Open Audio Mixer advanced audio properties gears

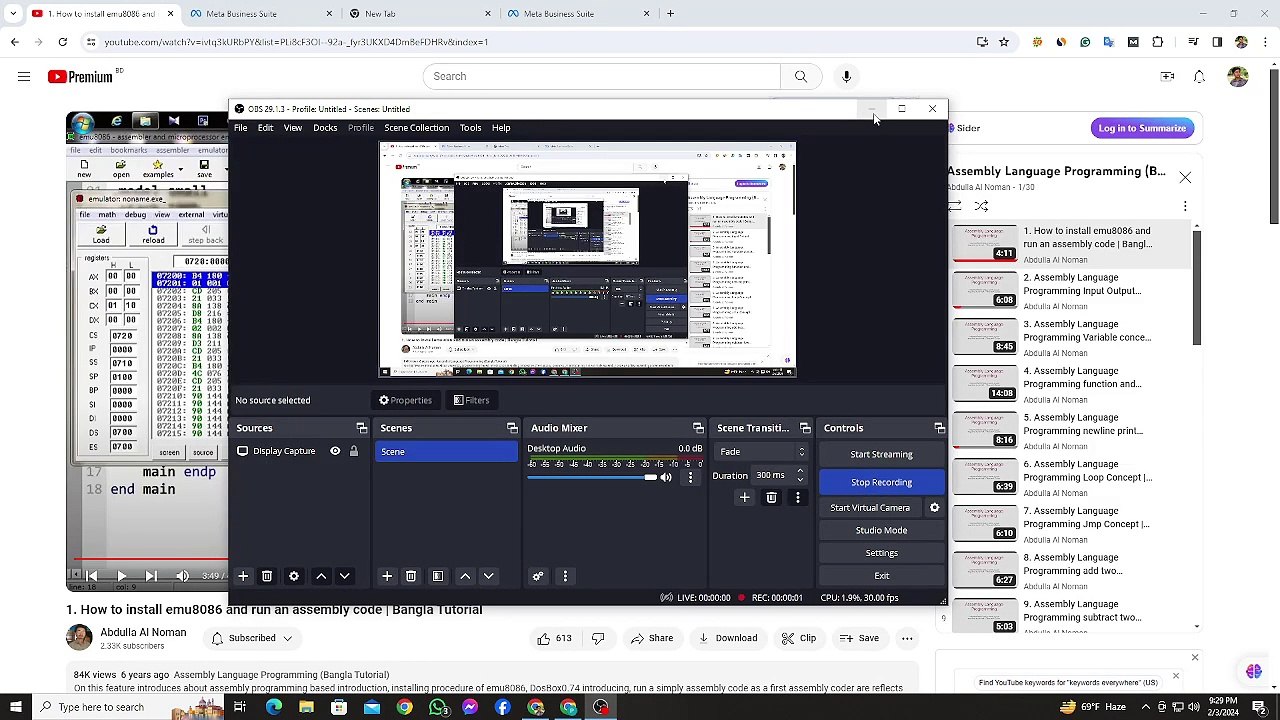click(x=538, y=576)
